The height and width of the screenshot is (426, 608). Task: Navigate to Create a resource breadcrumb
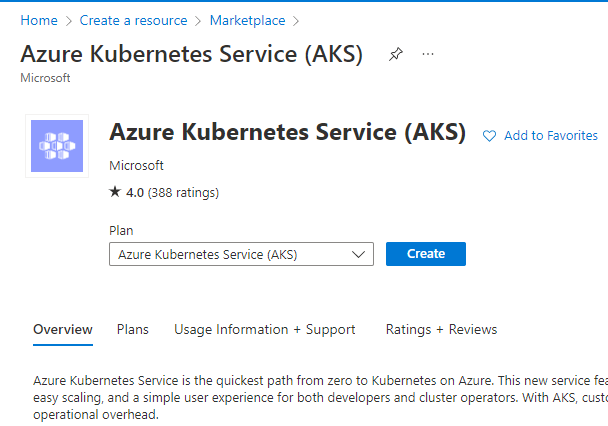point(133,20)
